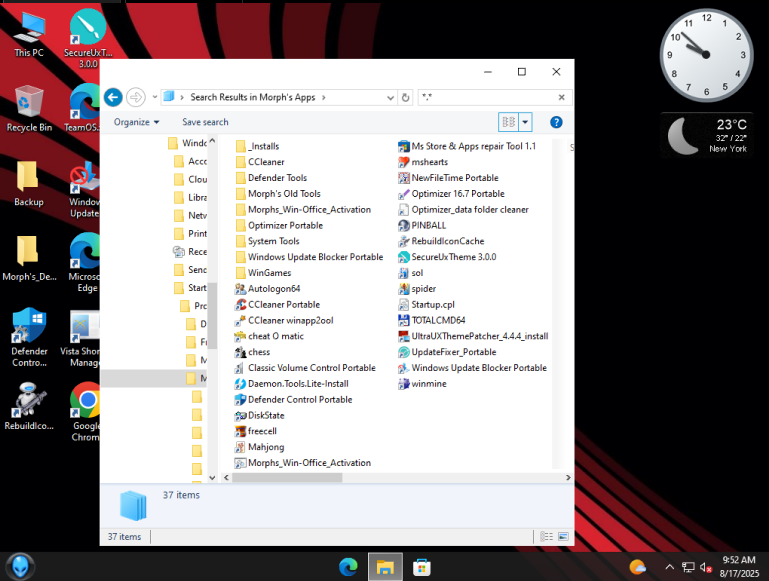Open the Start menu alien button
The height and width of the screenshot is (581, 769).
click(x=20, y=566)
